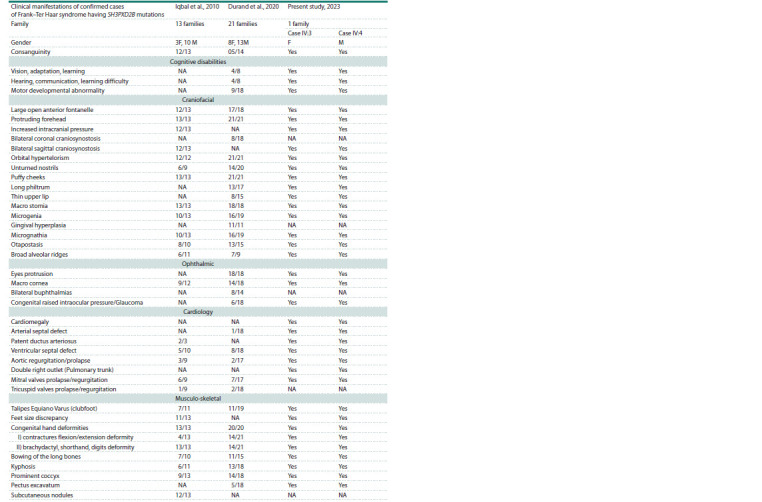Click the Subcutaneous nodules row label
Screen dimensions: 762x502
pyautogui.click(x=42, y=495)
